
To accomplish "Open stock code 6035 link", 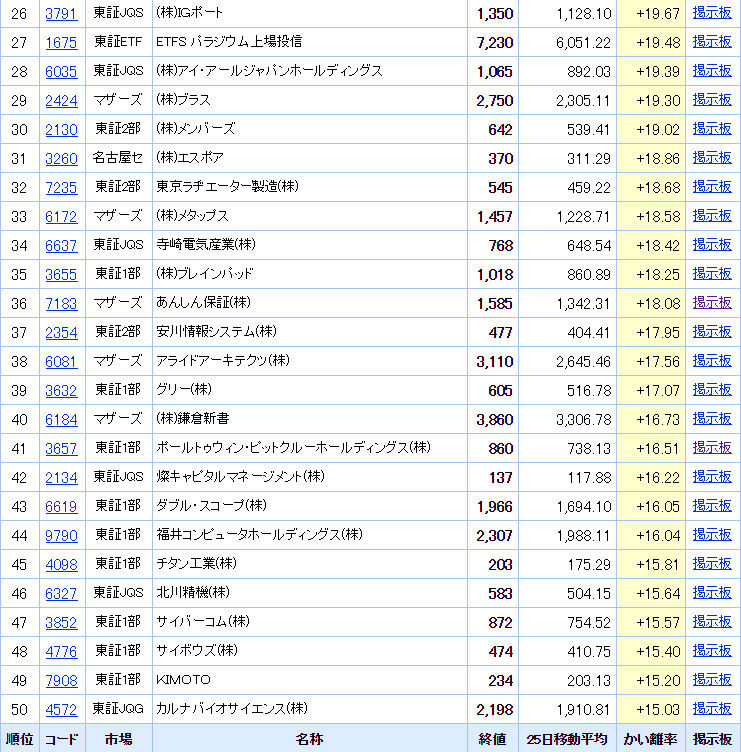I will coord(61,71).
